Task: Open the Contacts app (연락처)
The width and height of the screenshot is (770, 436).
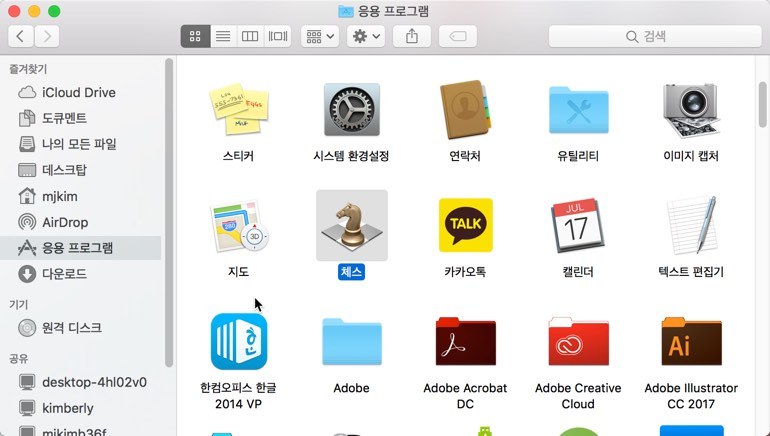Action: [x=465, y=110]
